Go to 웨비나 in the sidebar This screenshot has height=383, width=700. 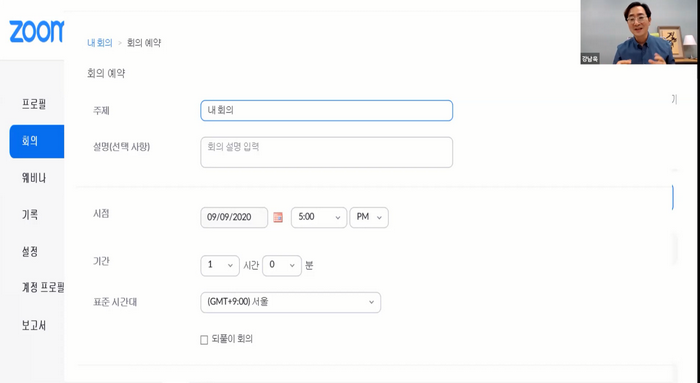(34, 178)
